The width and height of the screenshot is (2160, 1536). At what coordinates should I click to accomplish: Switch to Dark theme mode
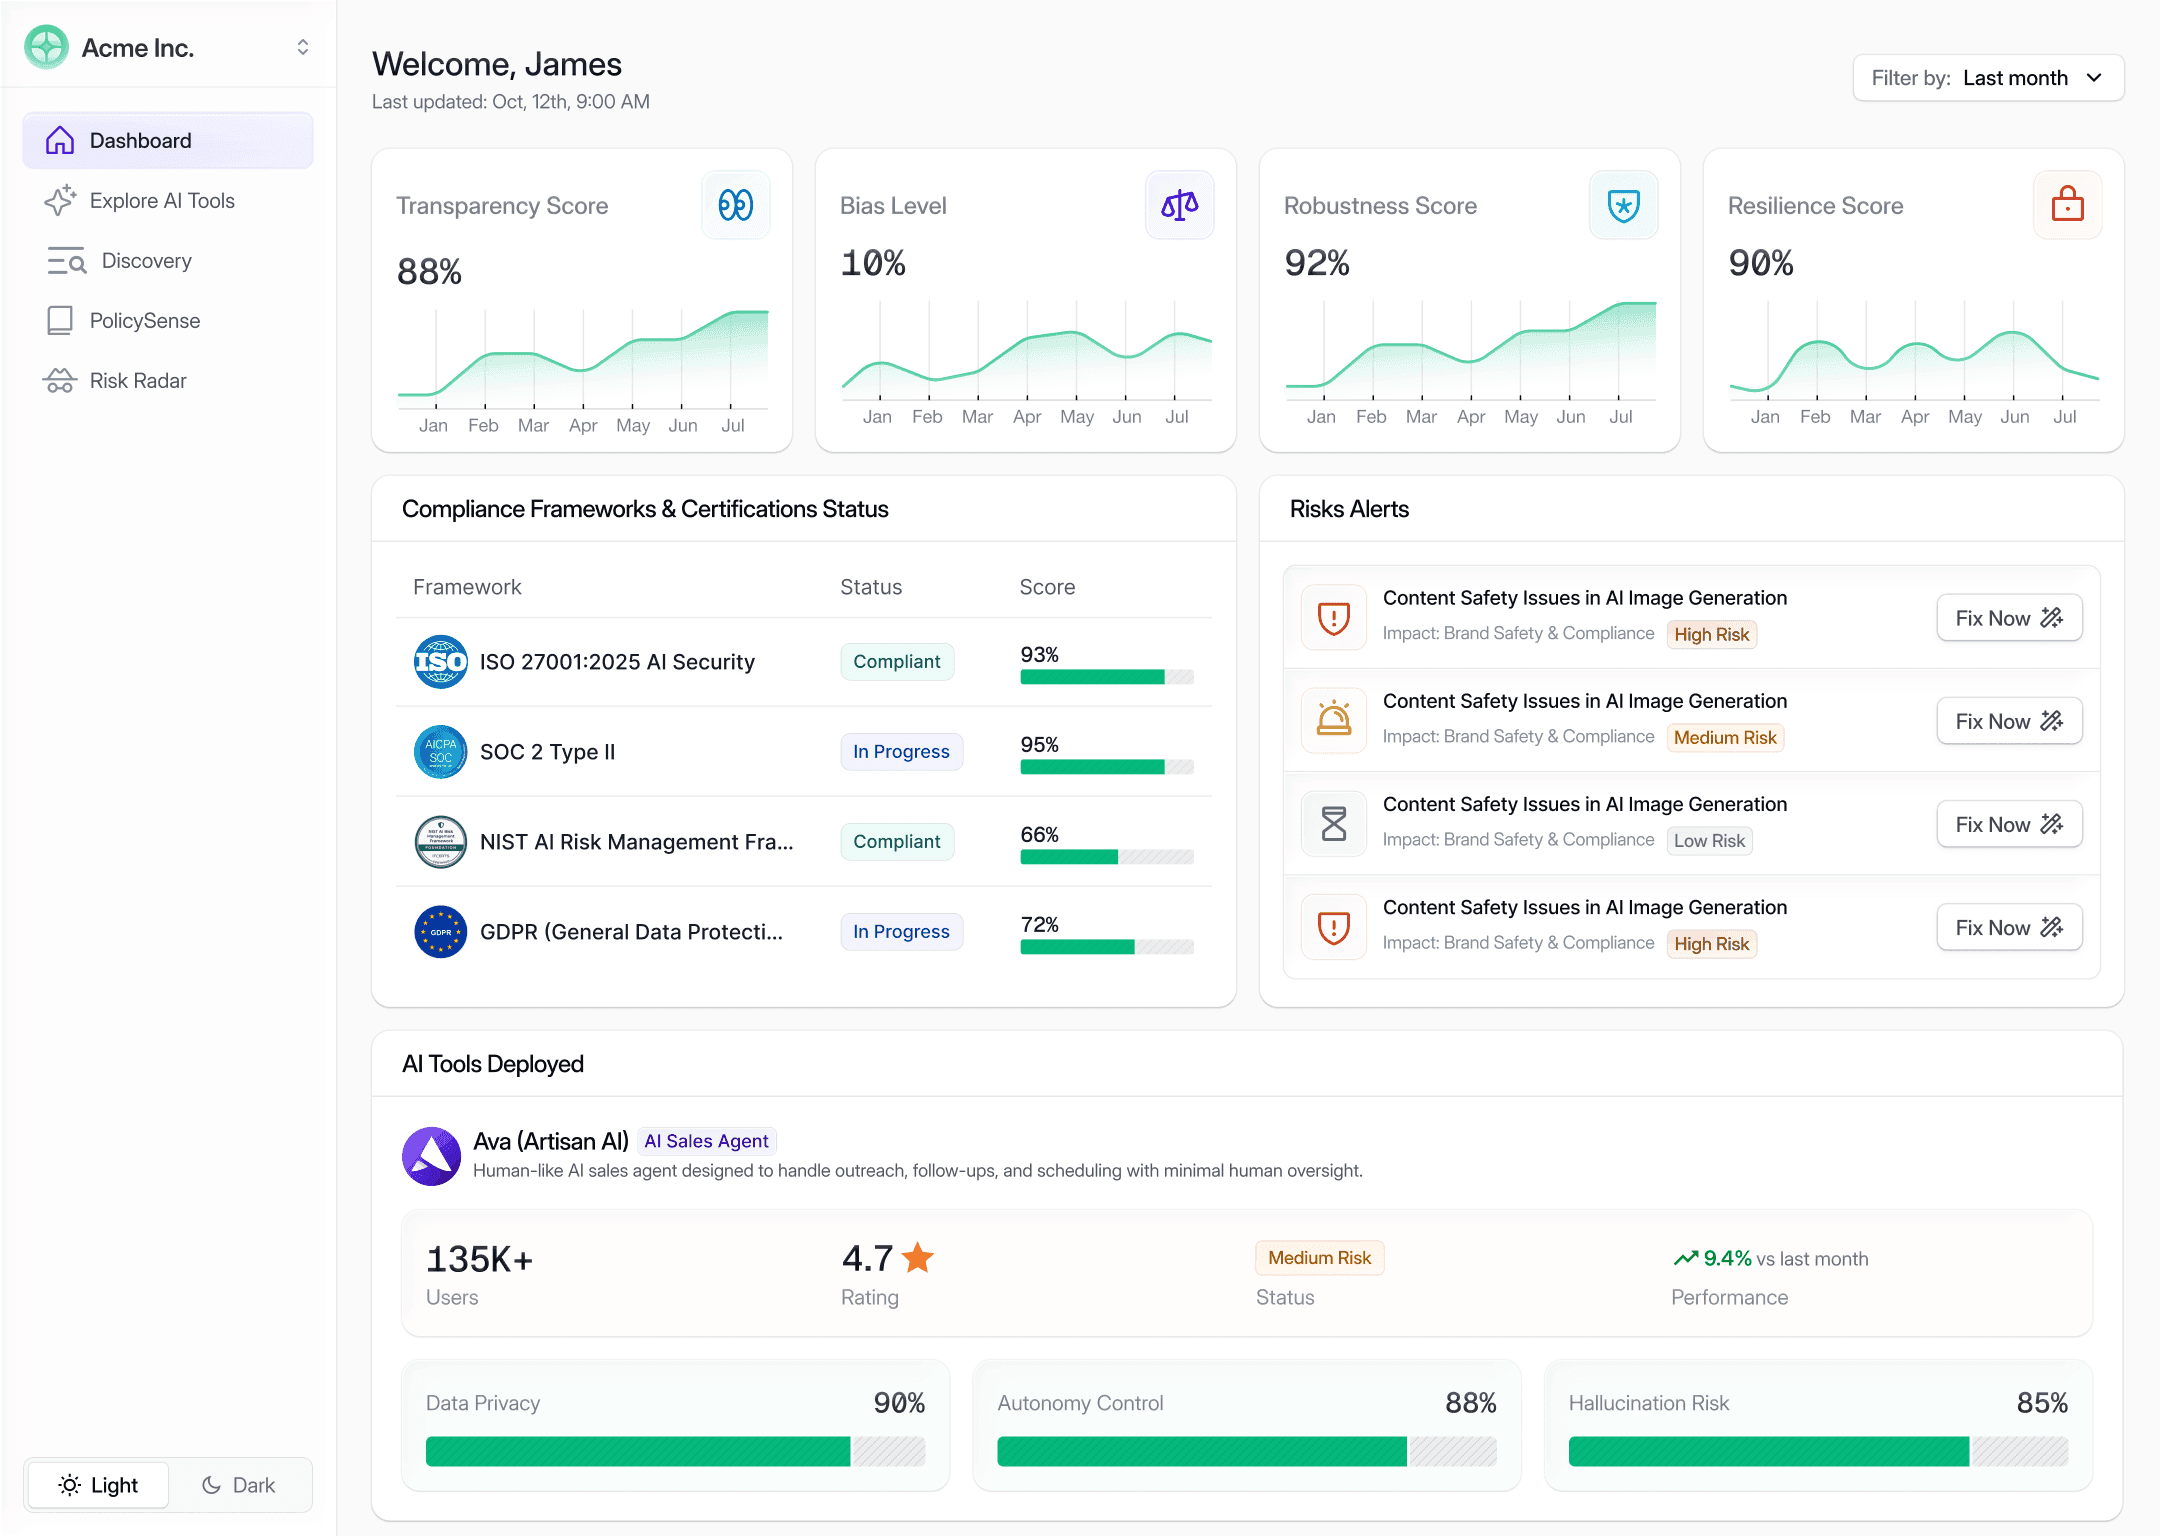(x=239, y=1485)
